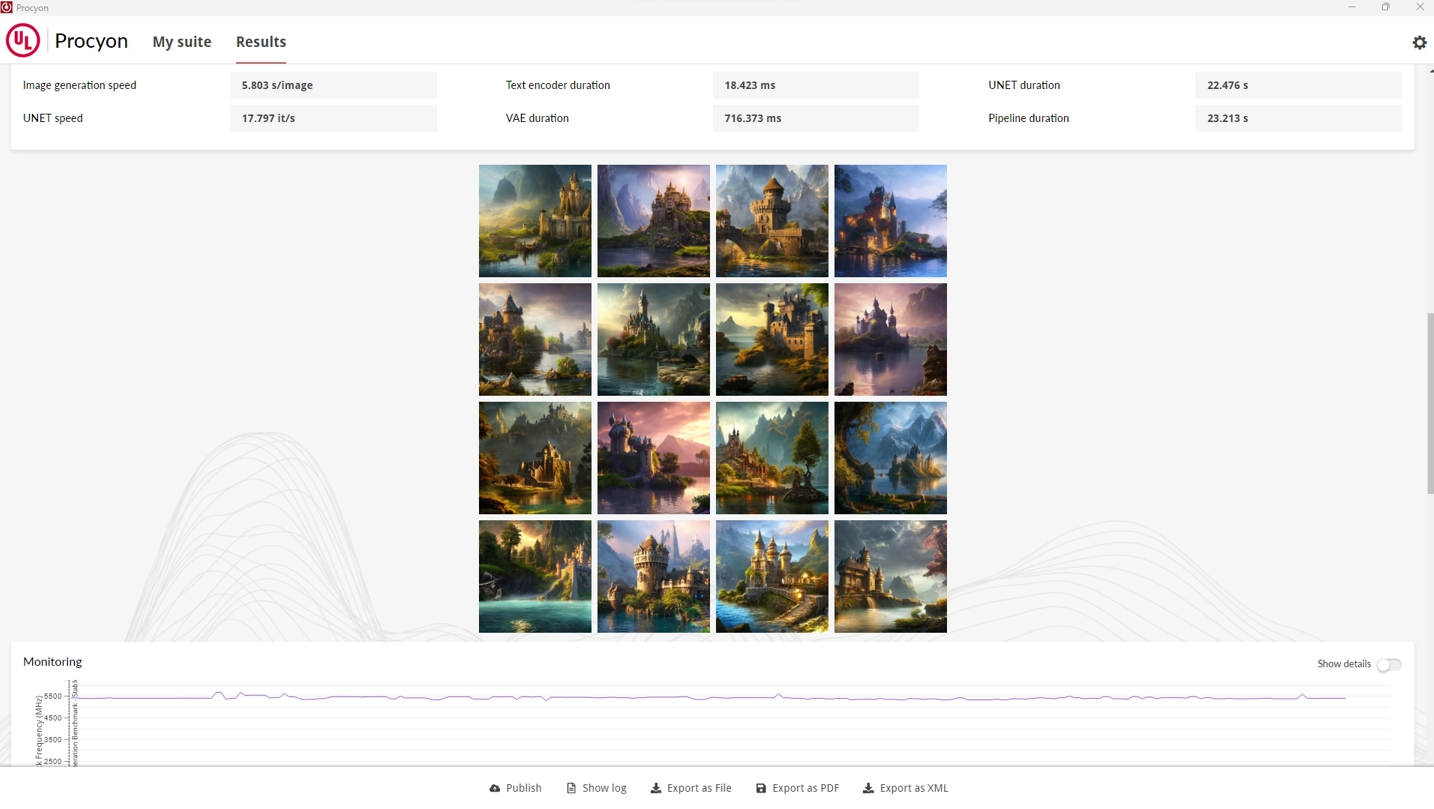The width and height of the screenshot is (1434, 809).
Task: Open settings via the gear icon
Action: pos(1419,42)
